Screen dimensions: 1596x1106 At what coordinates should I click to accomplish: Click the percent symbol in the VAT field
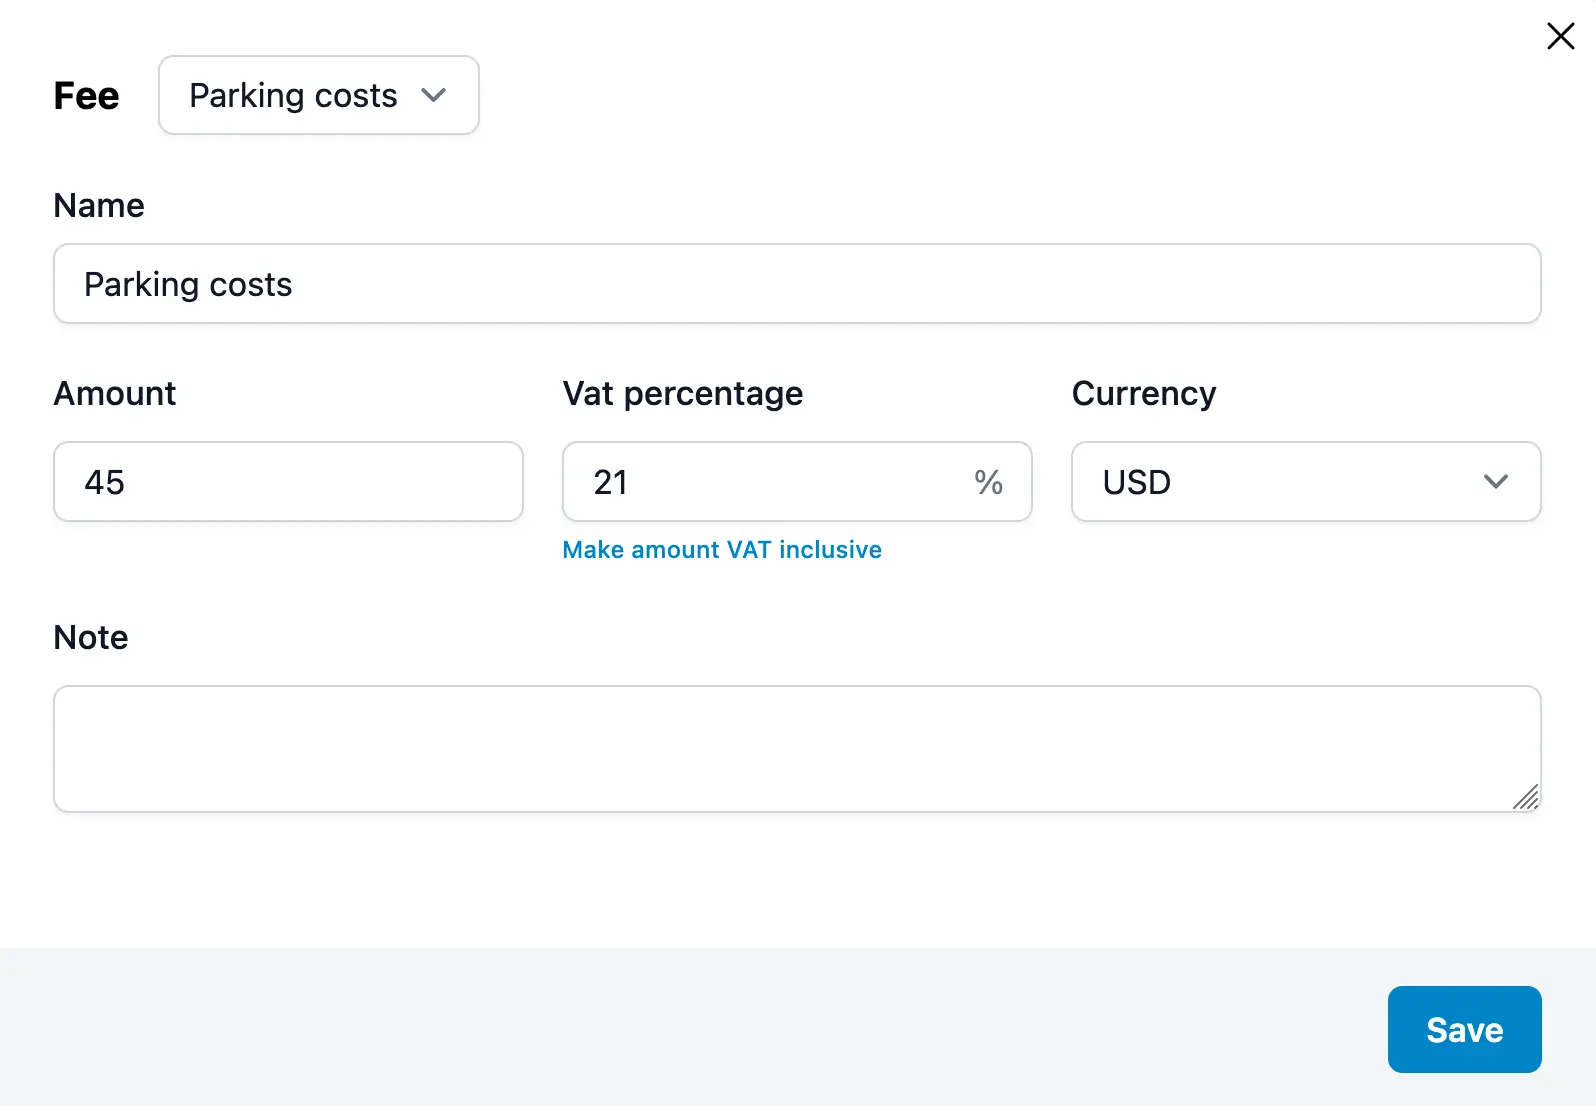988,482
